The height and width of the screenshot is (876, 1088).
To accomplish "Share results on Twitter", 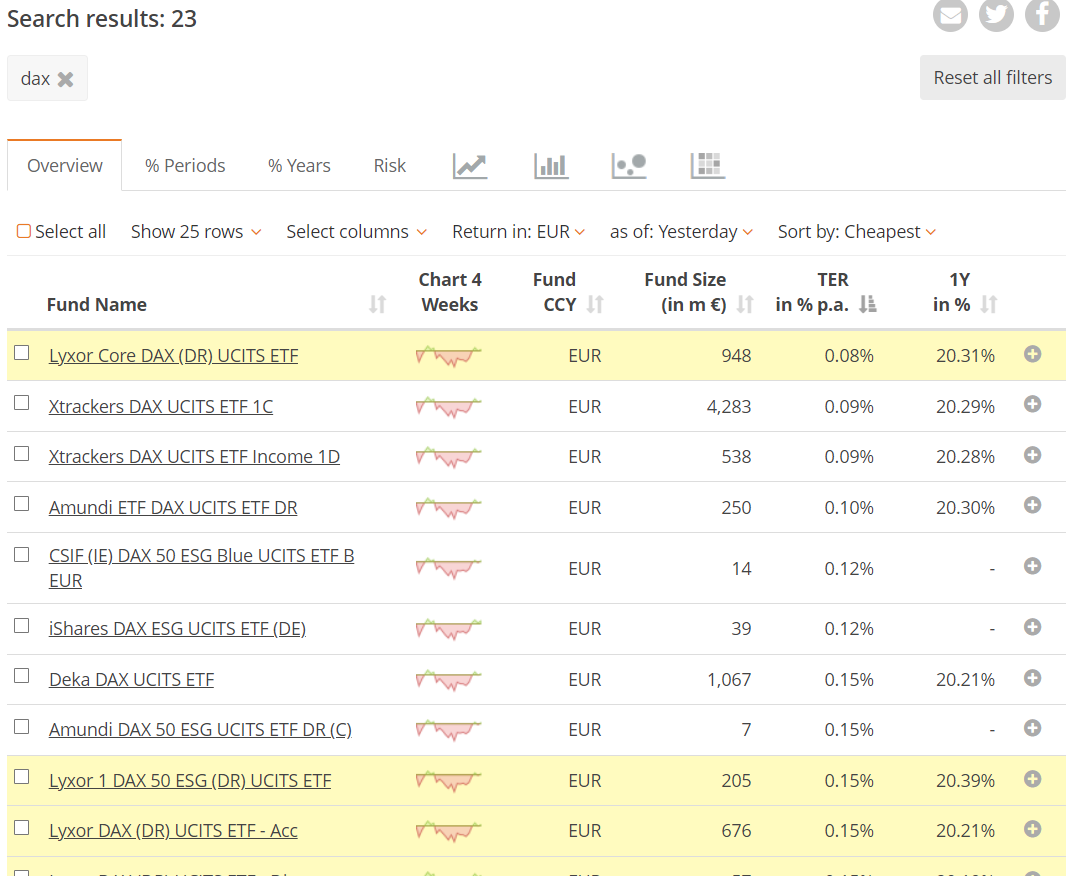I will [996, 15].
